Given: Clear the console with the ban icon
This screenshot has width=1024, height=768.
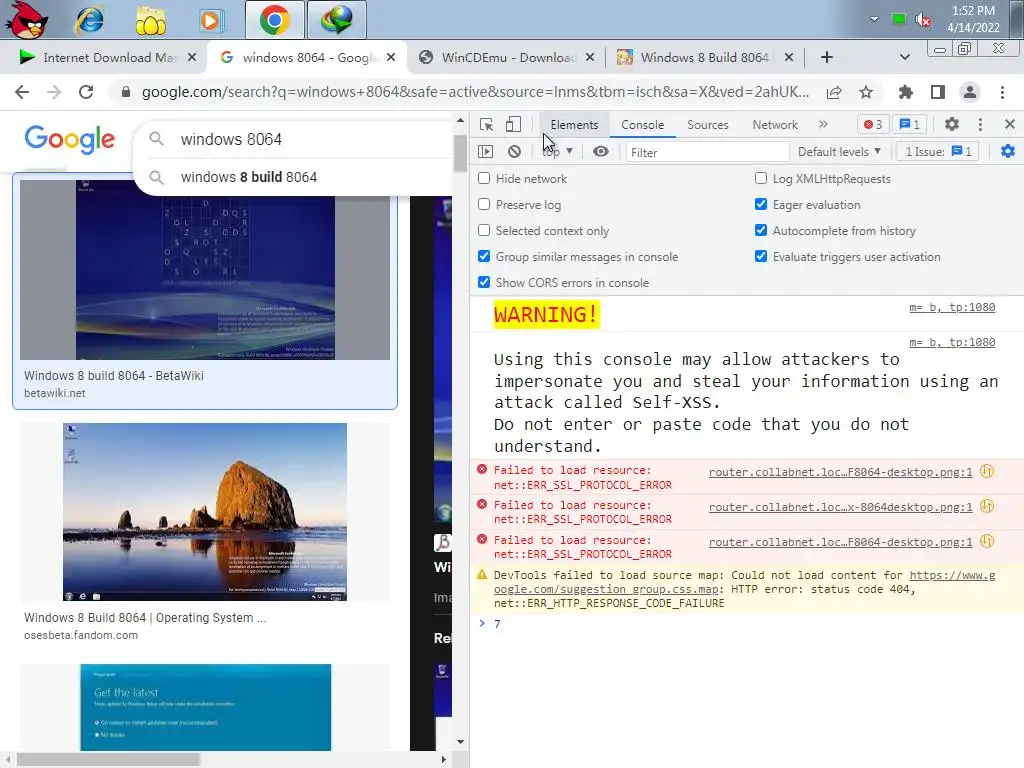Looking at the screenshot, I should 515,152.
